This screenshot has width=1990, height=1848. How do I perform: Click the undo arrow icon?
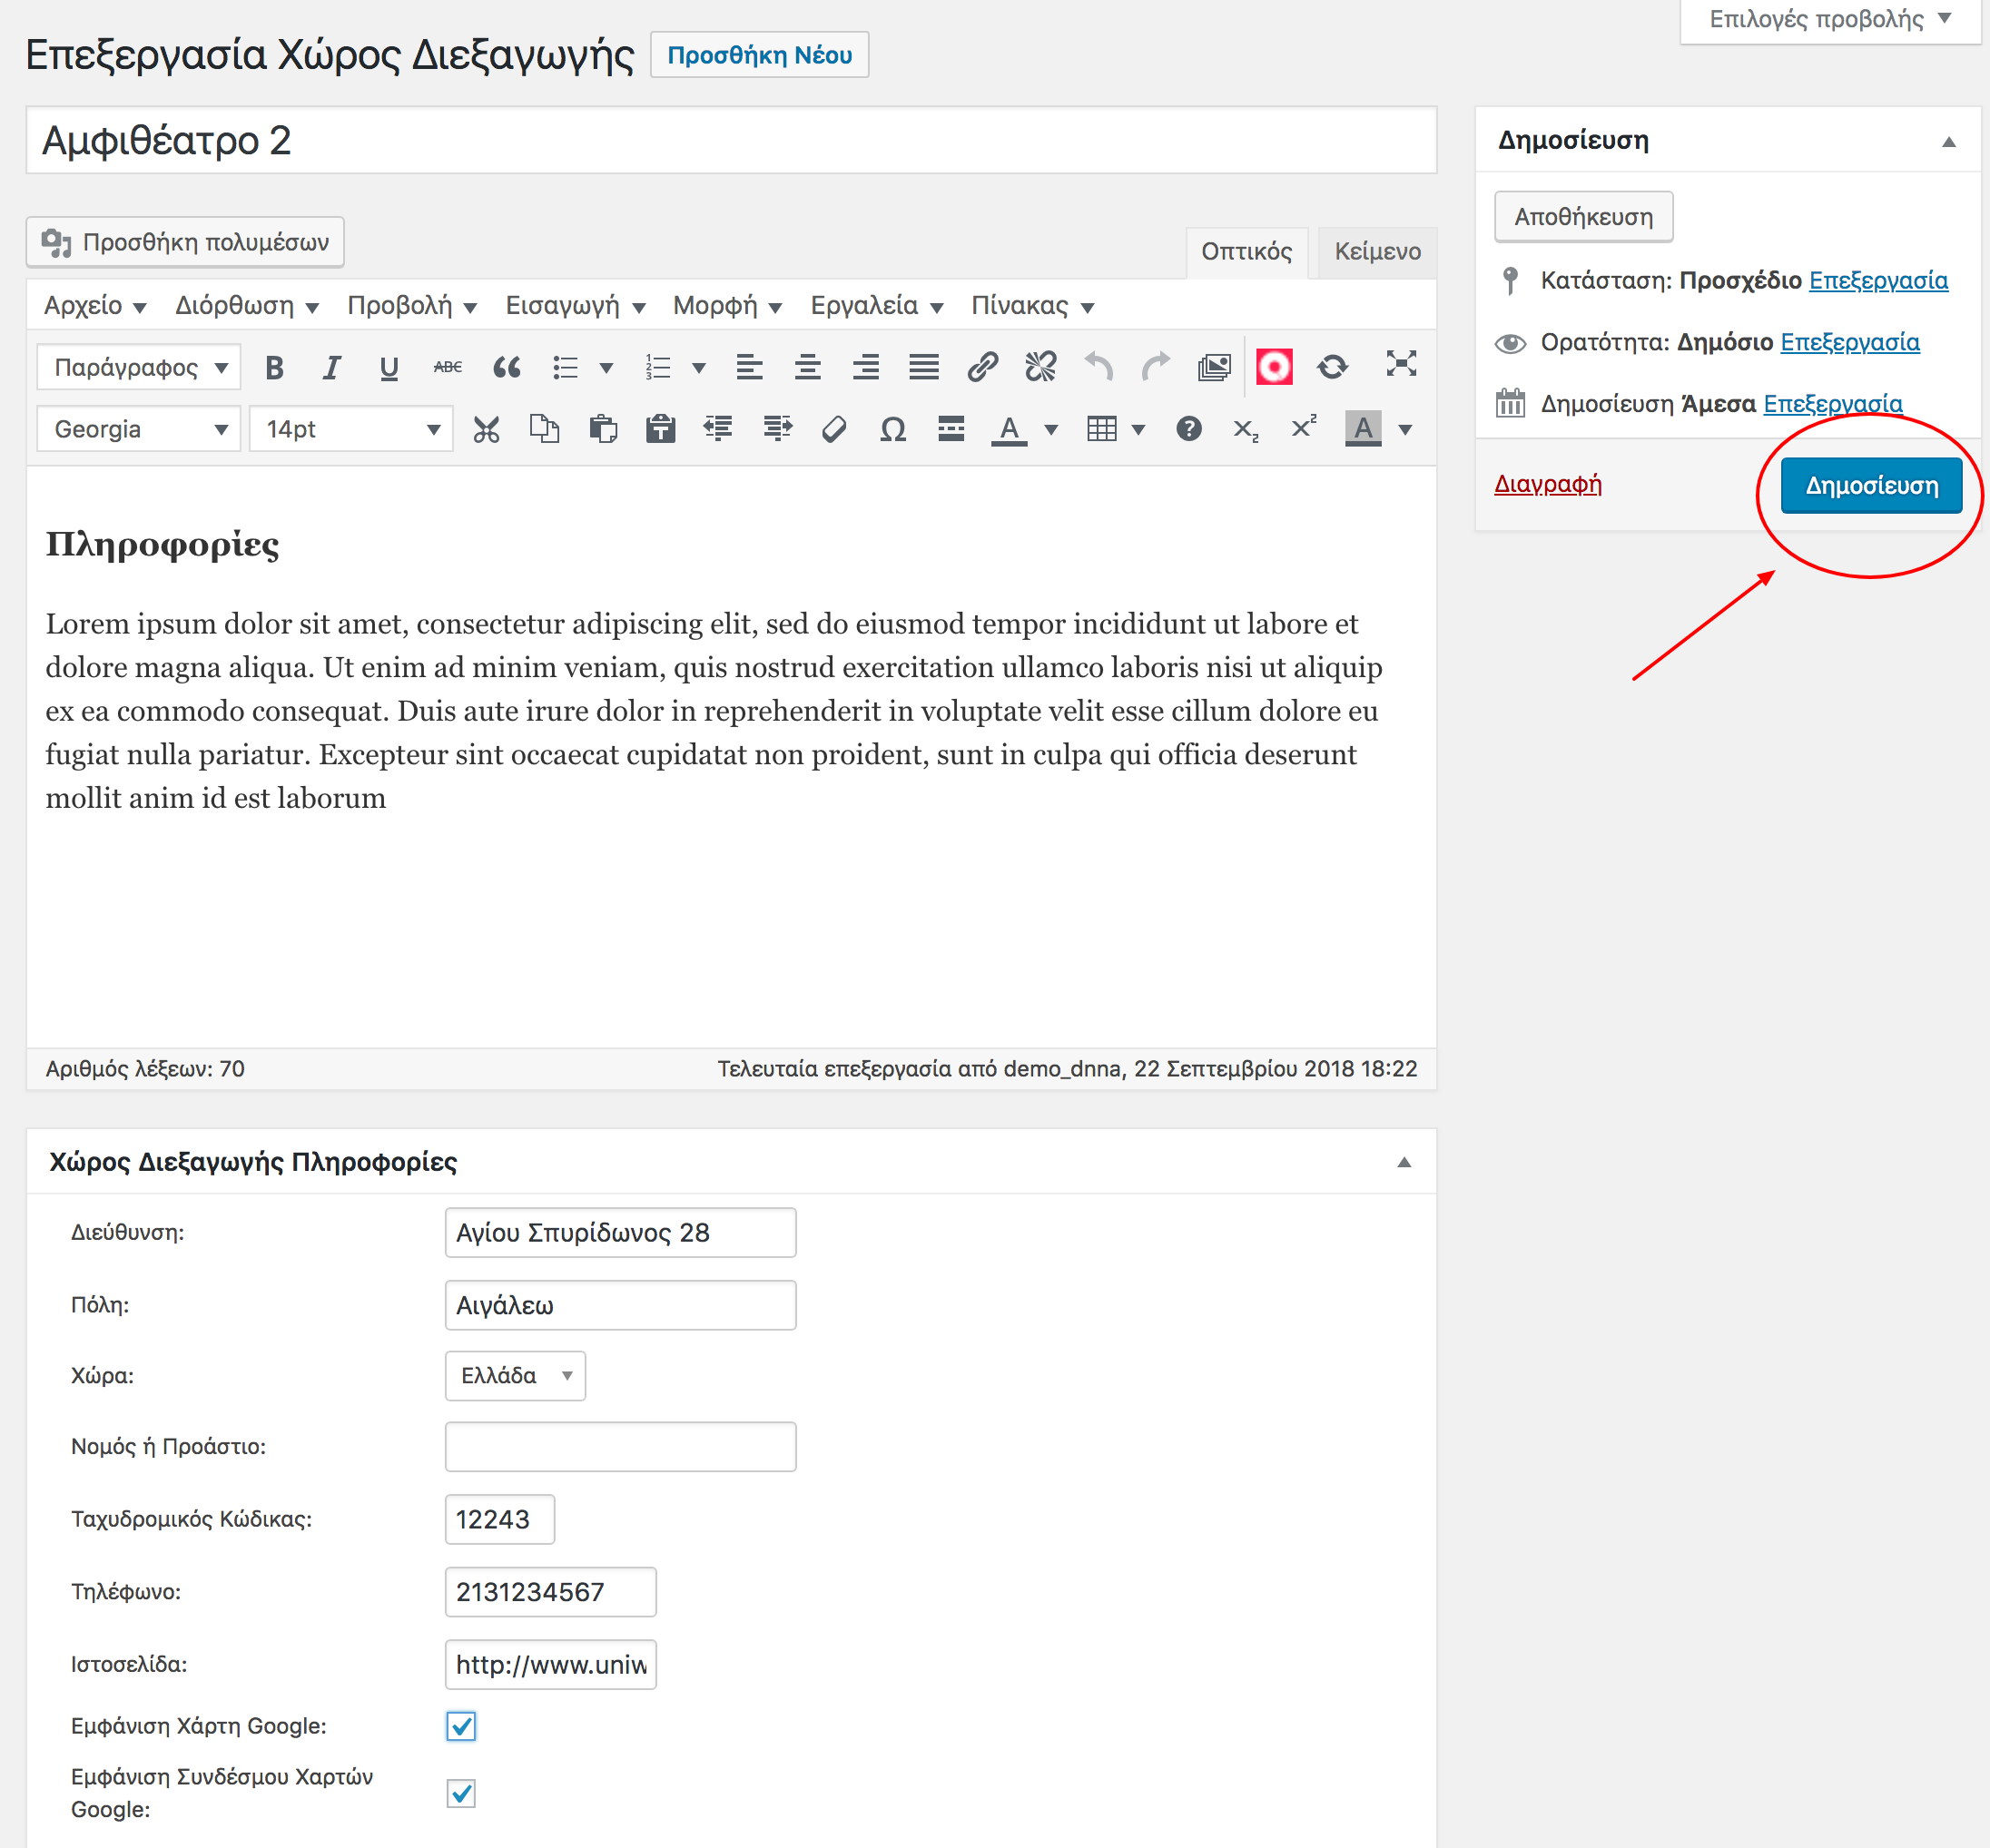pyautogui.click(x=1098, y=367)
